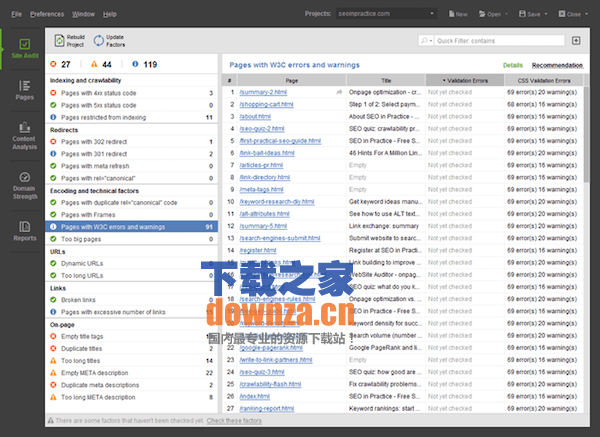
Task: Switch to the Recommendation tab
Action: point(557,65)
